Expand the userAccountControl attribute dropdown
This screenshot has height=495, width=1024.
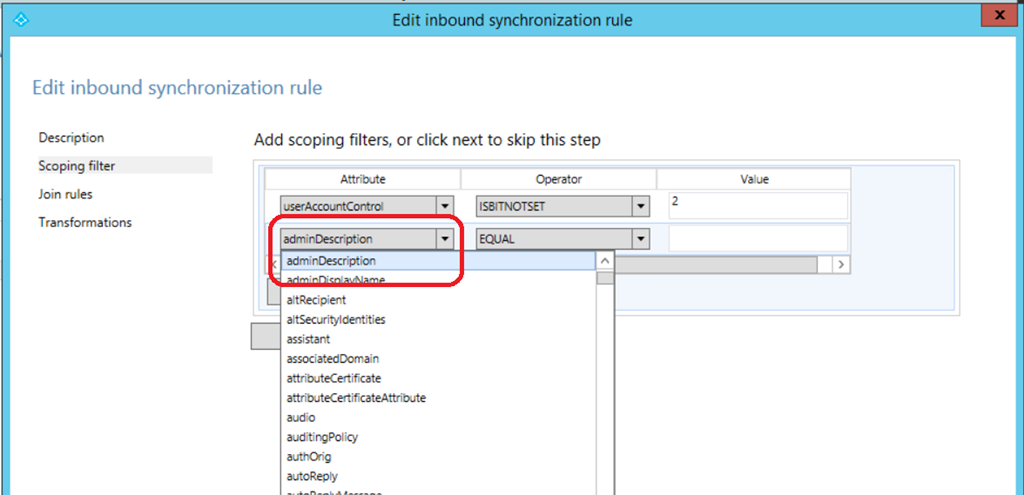[444, 206]
